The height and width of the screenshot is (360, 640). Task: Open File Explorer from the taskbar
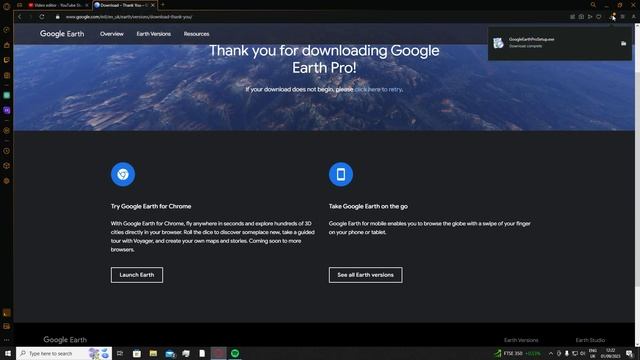coord(153,353)
